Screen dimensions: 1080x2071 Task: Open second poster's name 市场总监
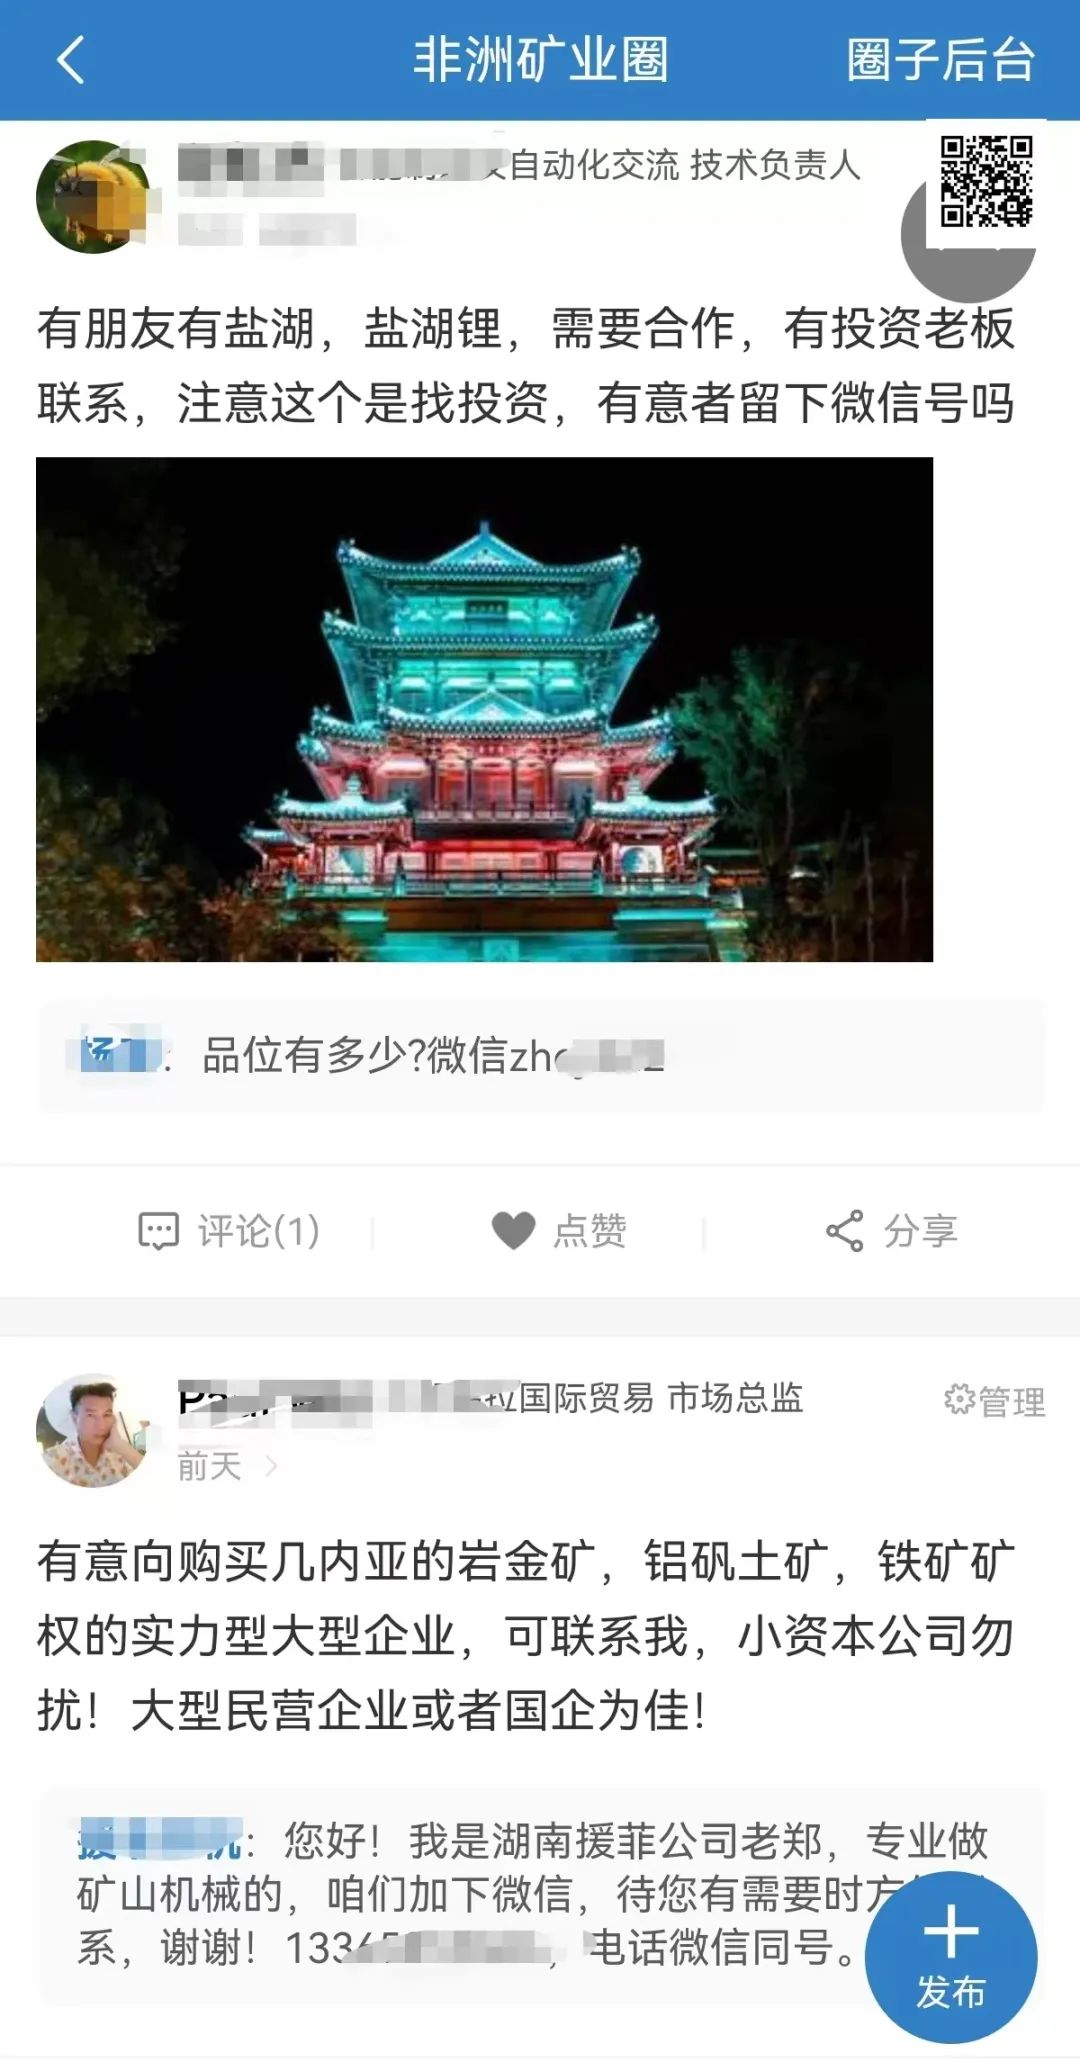tap(490, 1398)
